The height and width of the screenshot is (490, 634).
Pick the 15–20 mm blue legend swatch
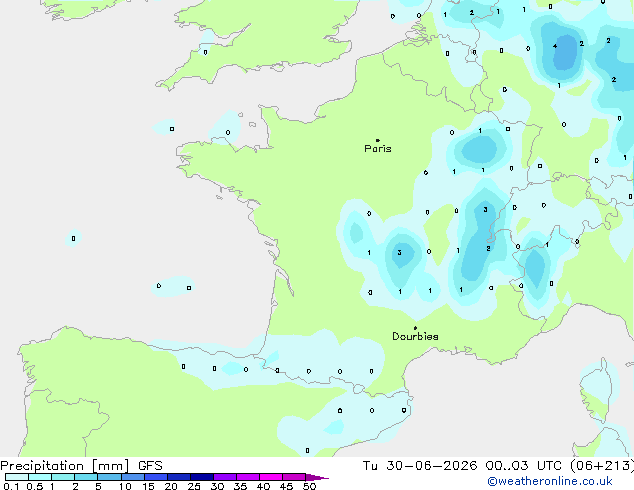[x=156, y=477]
